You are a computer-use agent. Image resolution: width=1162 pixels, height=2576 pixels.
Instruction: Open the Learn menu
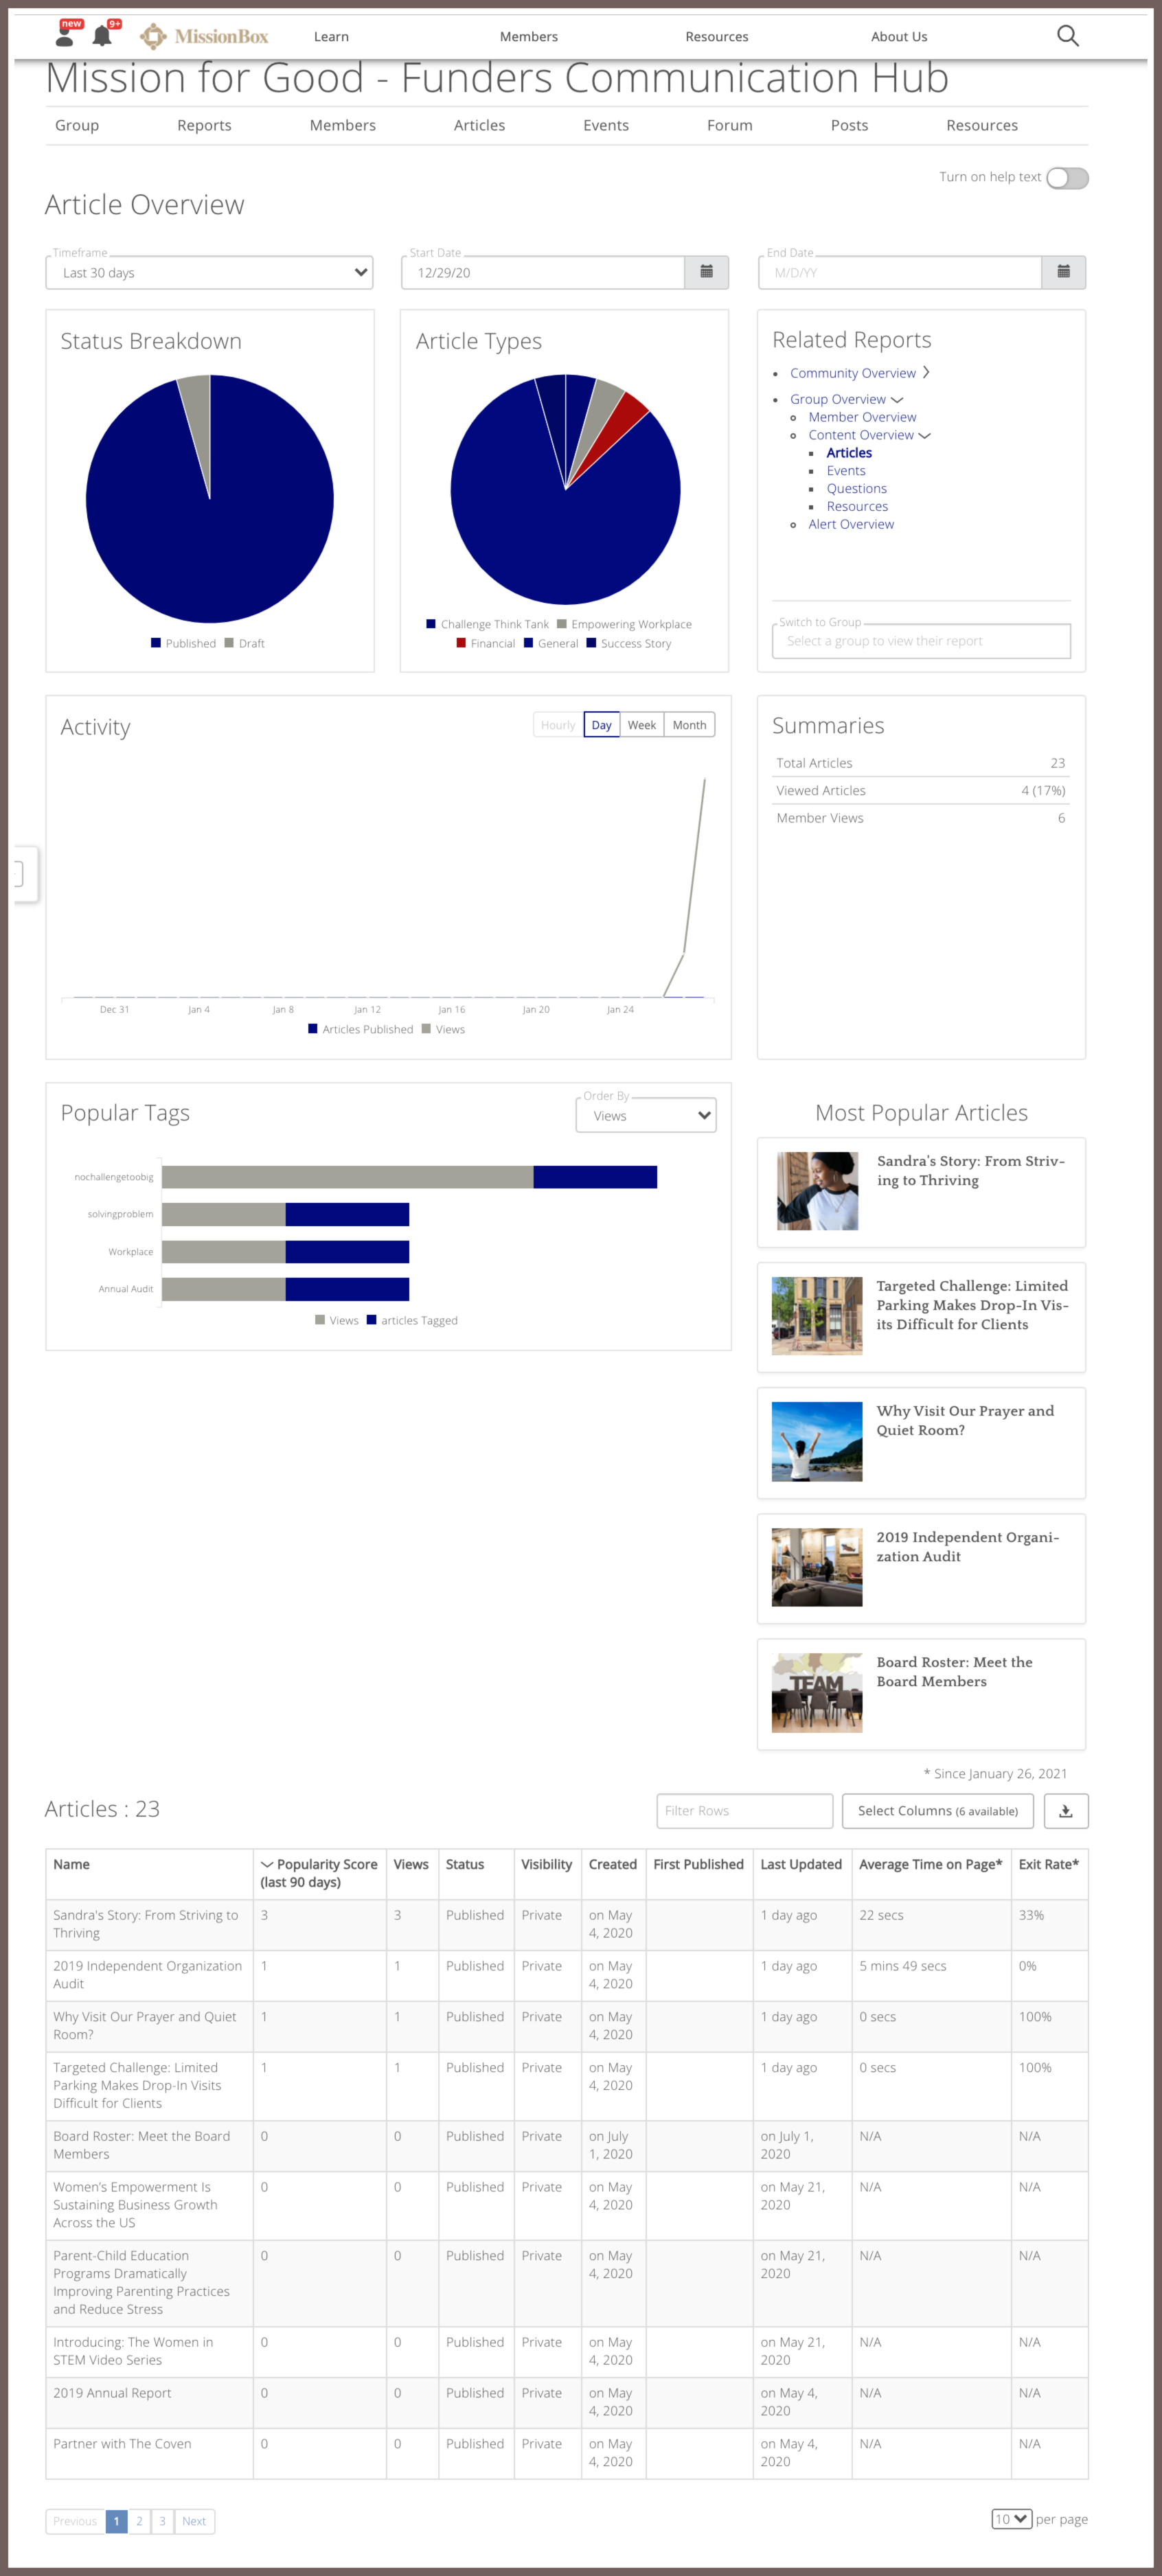point(331,36)
